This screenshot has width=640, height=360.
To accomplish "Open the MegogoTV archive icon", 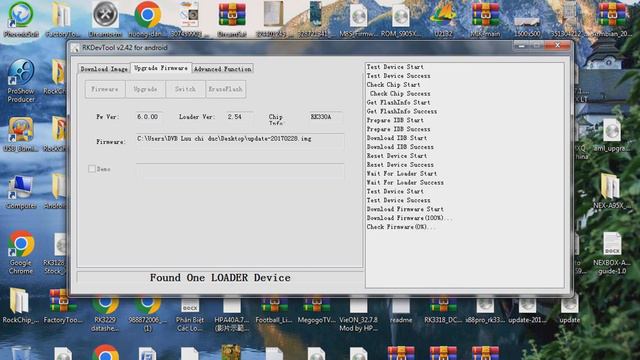I will [316, 310].
